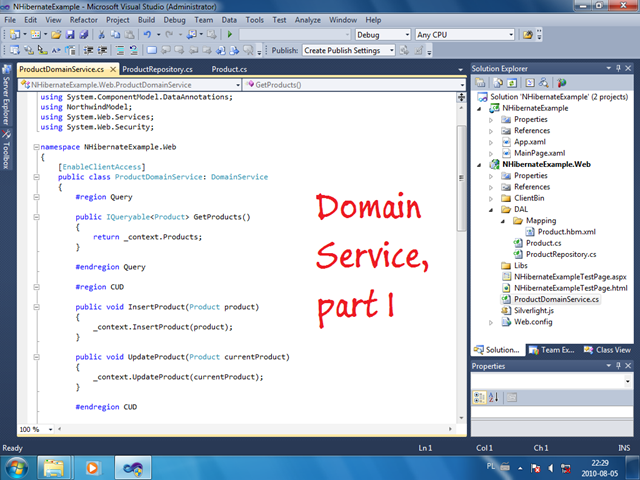Click the Comment Selection icon
The height and width of the screenshot is (480, 640).
[x=120, y=50]
